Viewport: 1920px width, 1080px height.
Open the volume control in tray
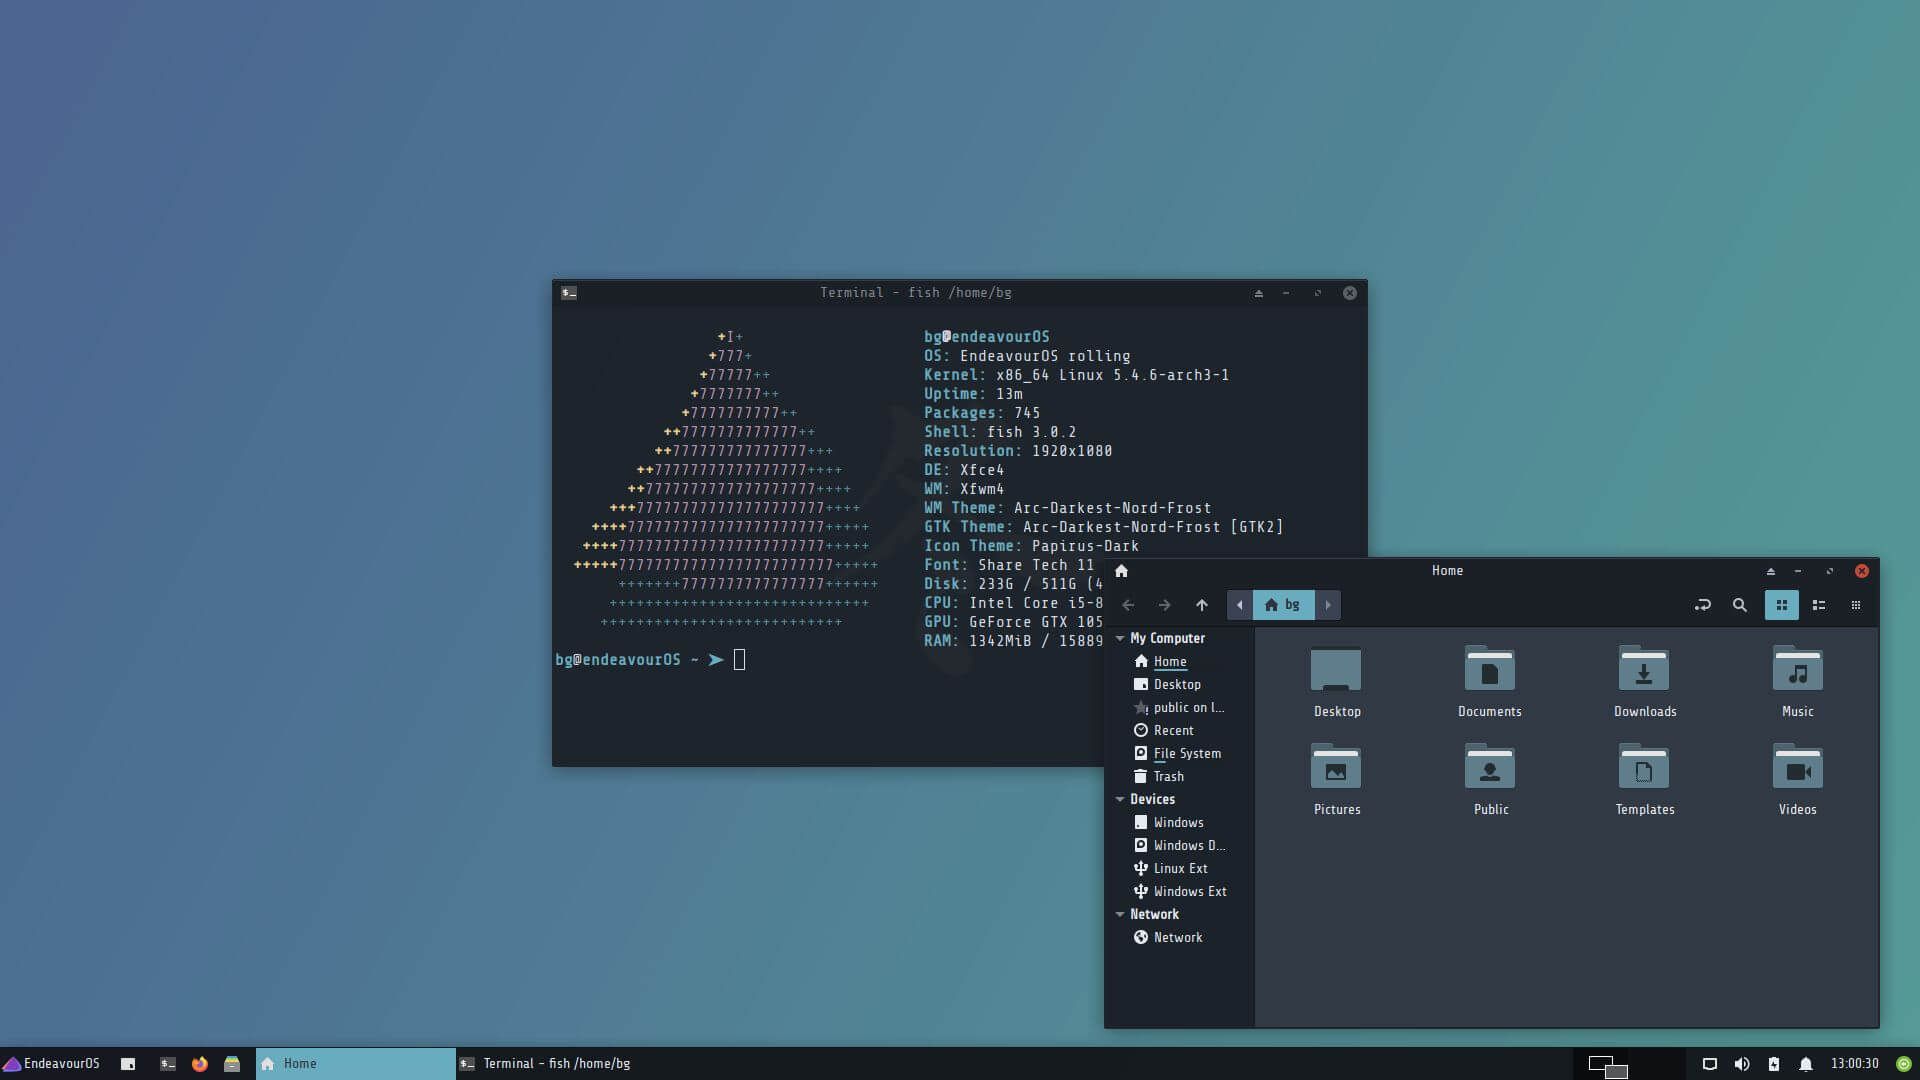[x=1741, y=1064]
